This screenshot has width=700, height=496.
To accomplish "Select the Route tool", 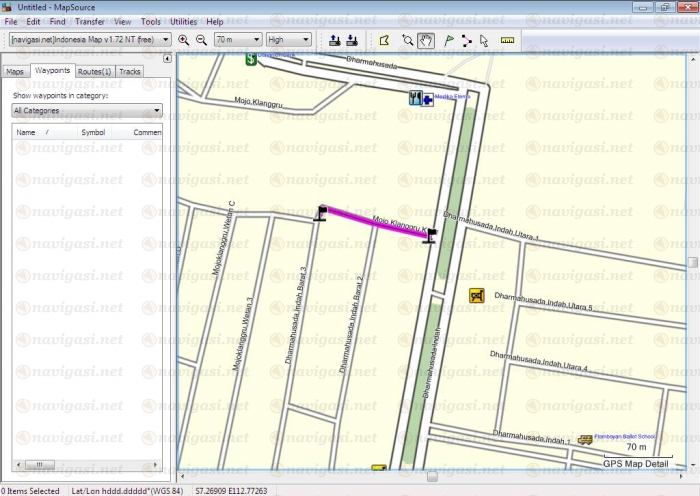I will [466, 40].
